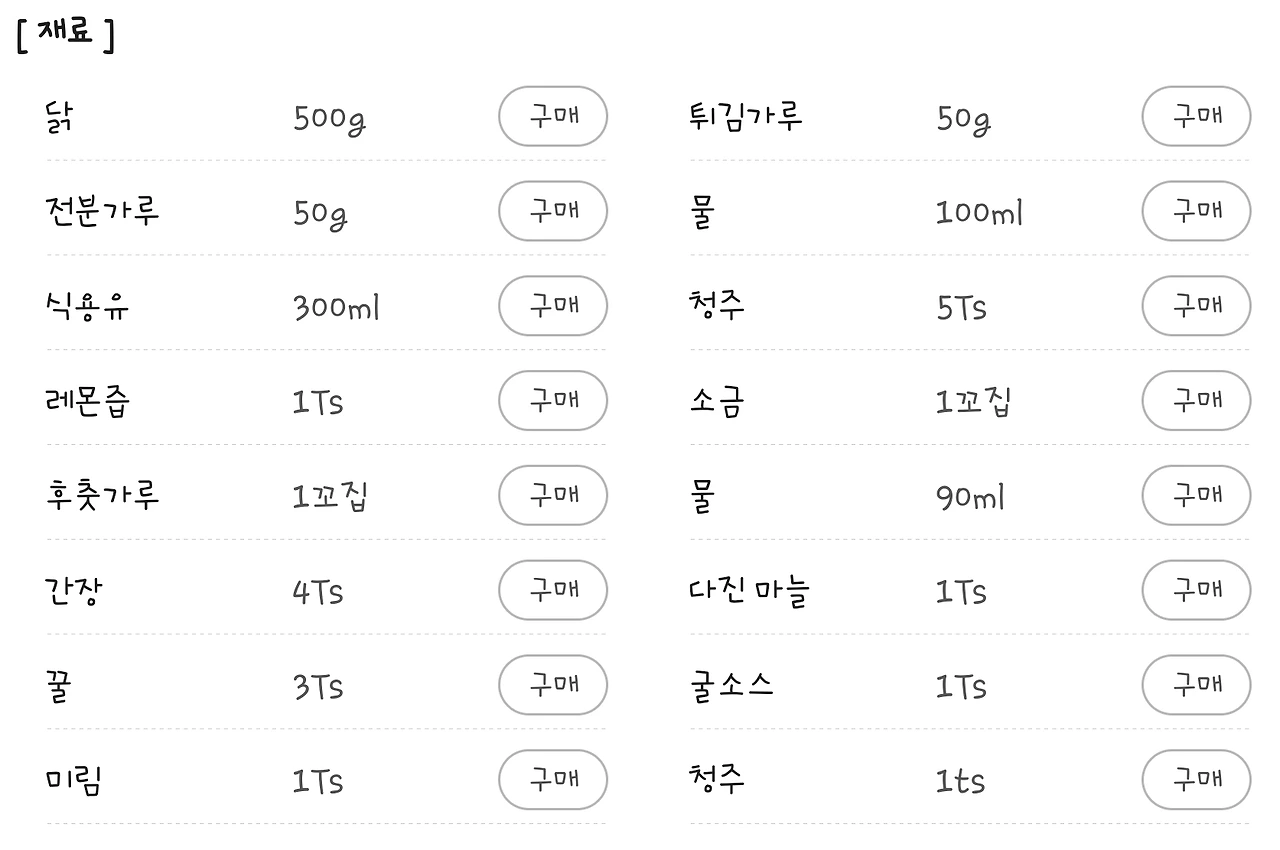Screen dimensions: 1280x850
Task: Click the 튀김가루 ingredient label
Action: (746, 117)
